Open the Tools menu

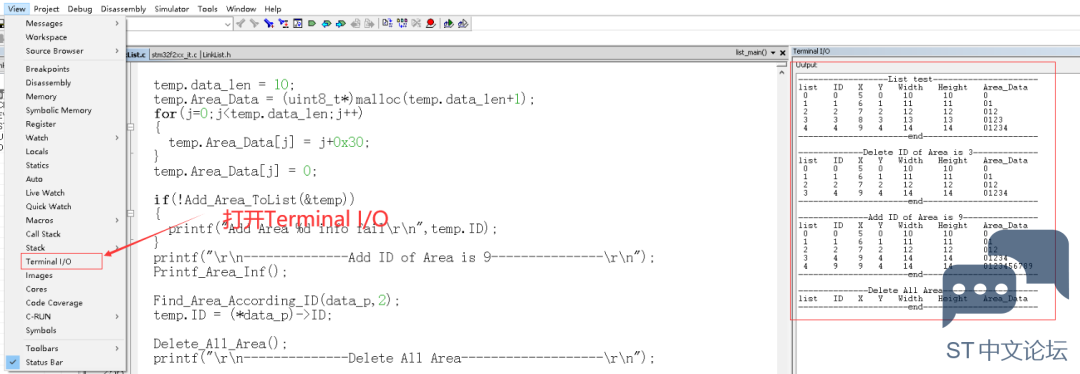(208, 9)
